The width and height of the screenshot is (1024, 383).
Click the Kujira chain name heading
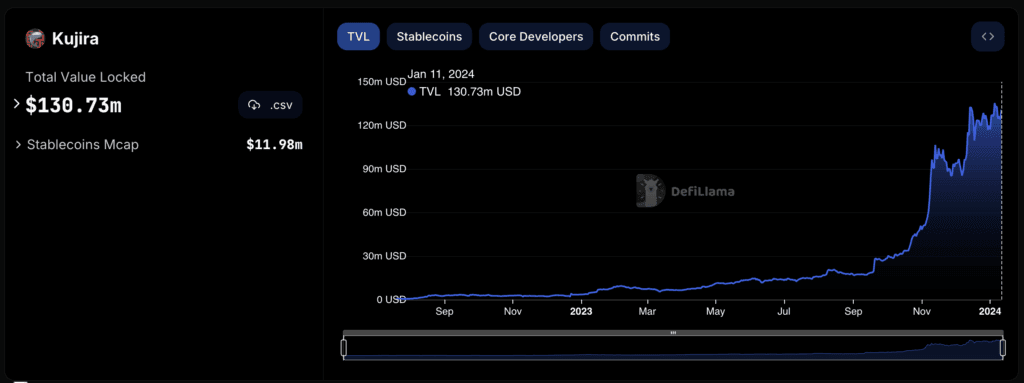click(x=75, y=39)
